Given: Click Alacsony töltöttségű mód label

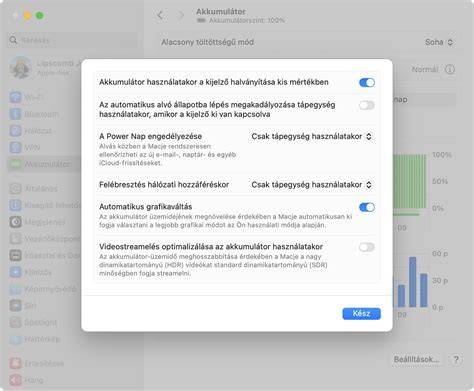Looking at the screenshot, I should (208, 42).
